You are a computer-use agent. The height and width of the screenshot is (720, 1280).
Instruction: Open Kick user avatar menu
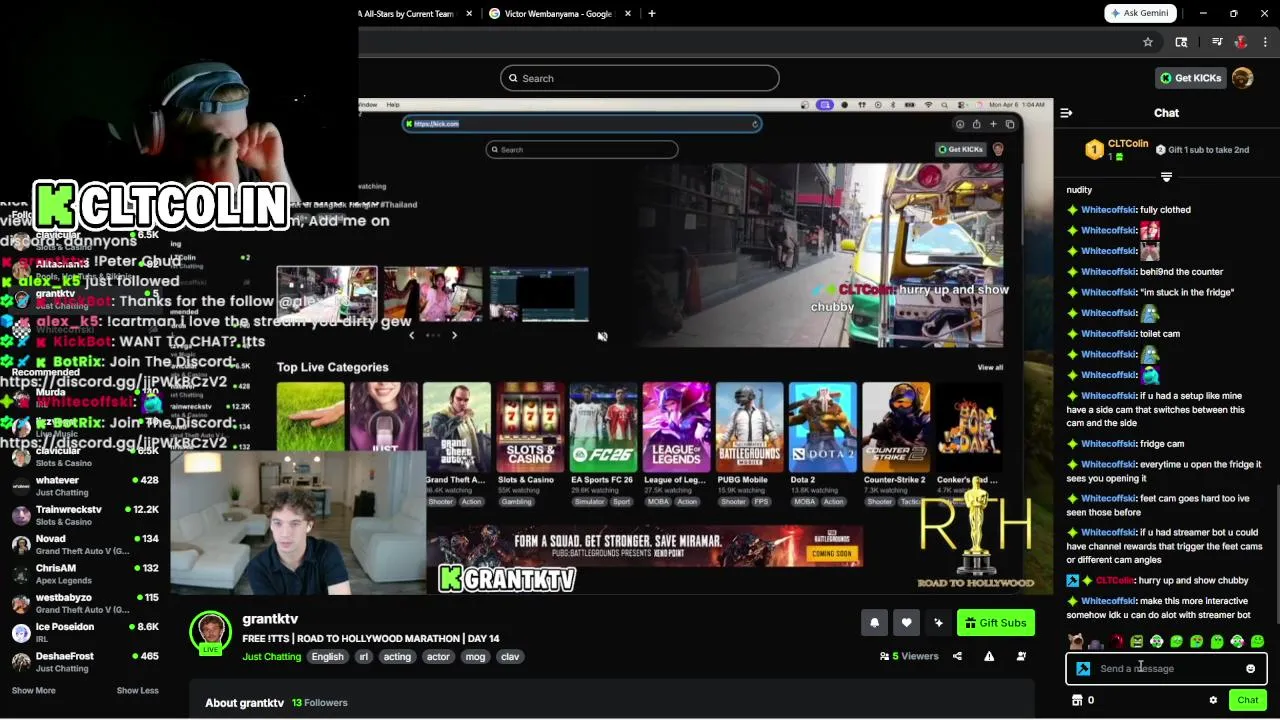[1243, 78]
